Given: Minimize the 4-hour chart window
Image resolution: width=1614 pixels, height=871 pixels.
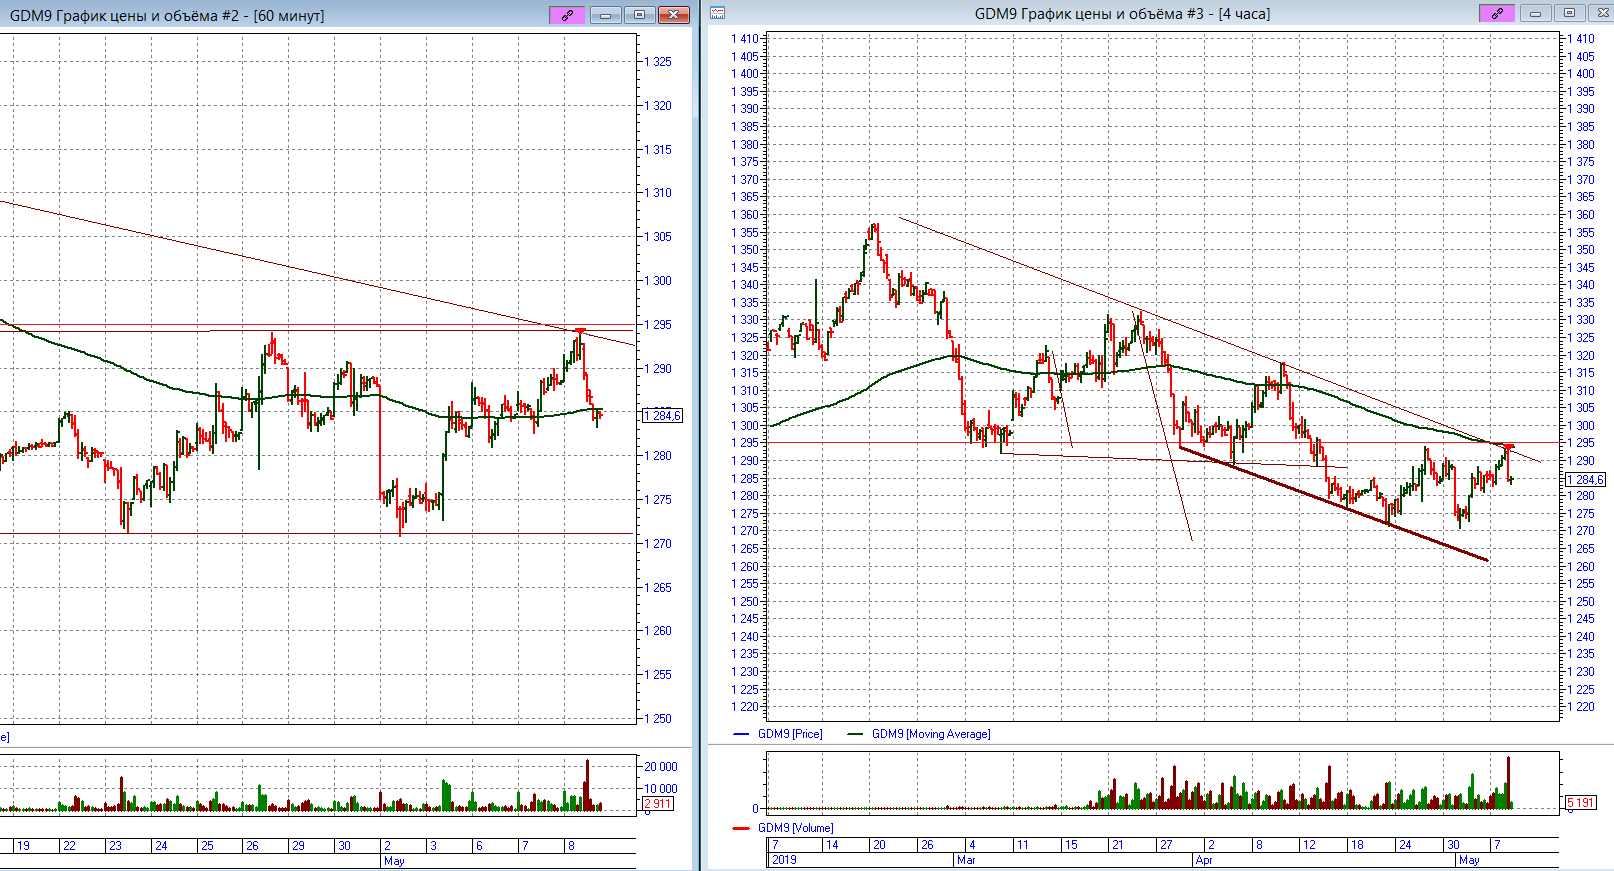Looking at the screenshot, I should pyautogui.click(x=1535, y=13).
